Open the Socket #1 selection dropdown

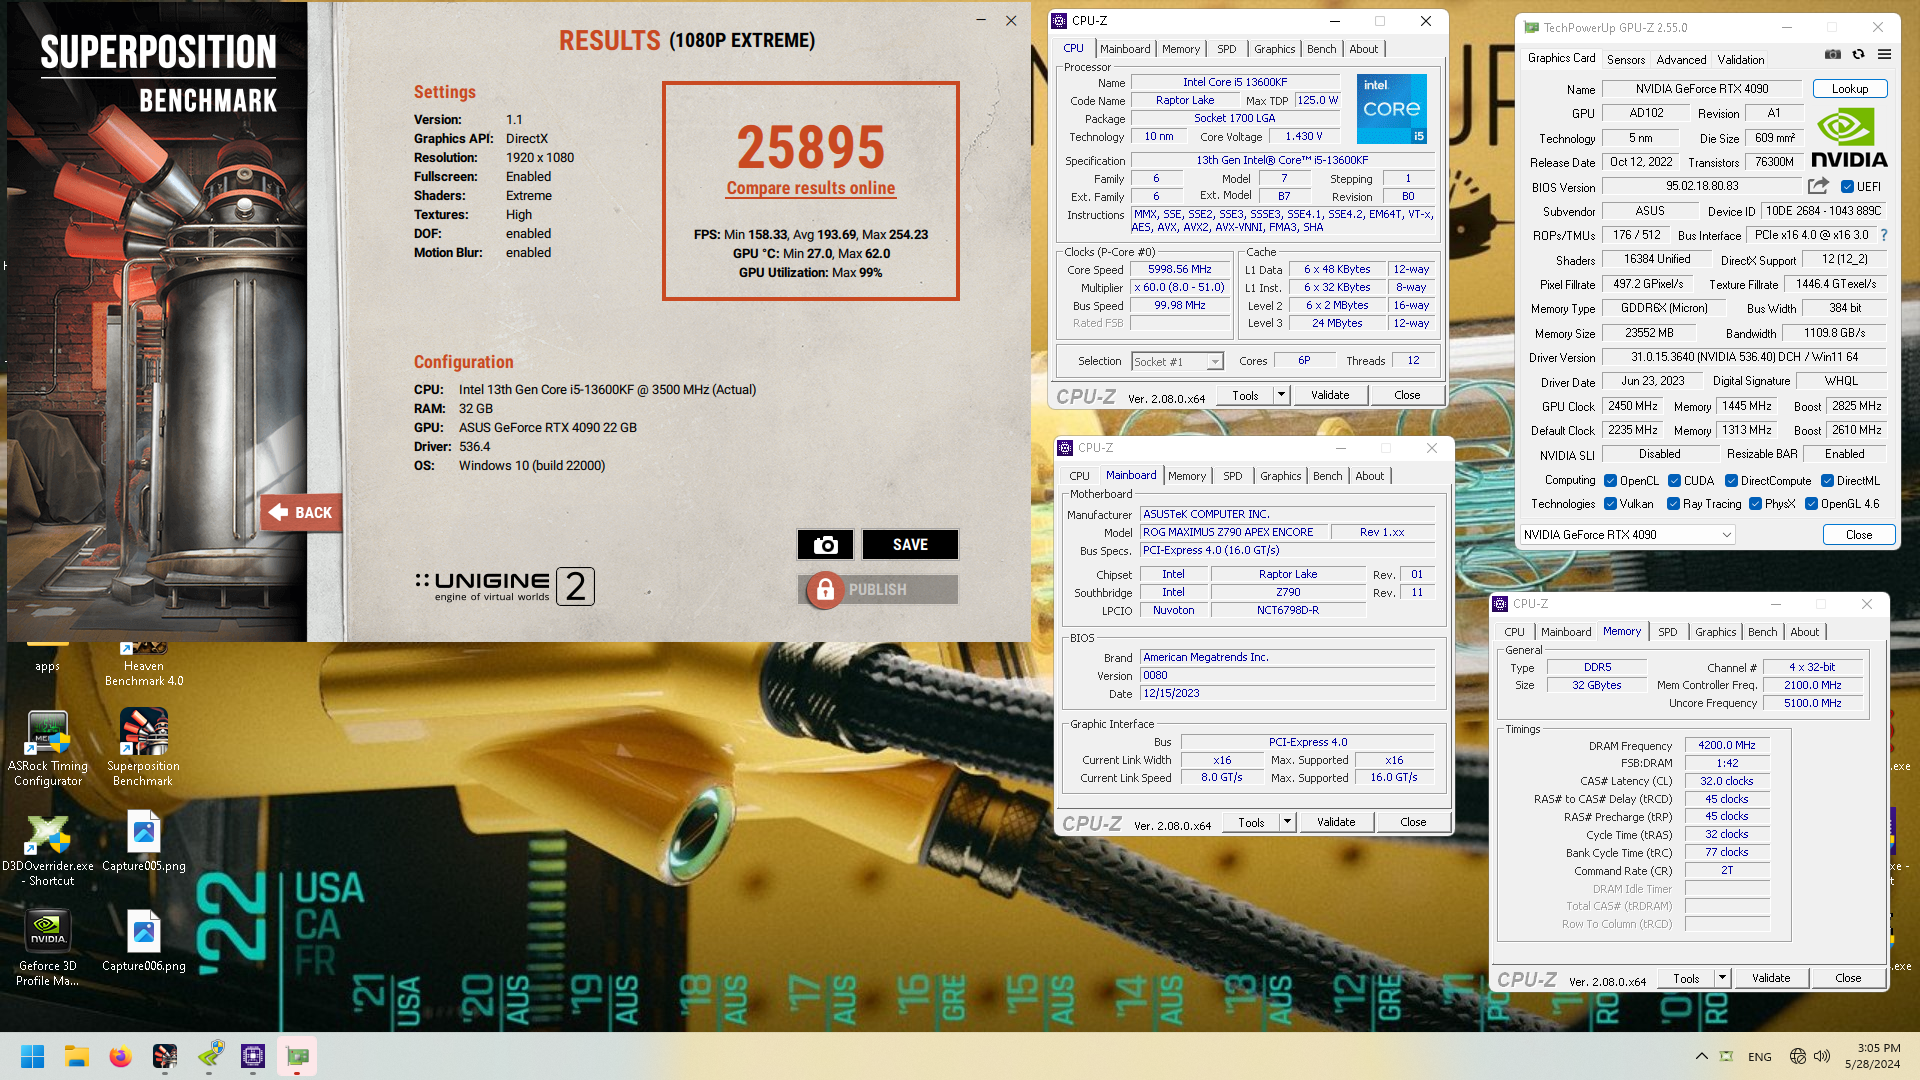point(1177,361)
